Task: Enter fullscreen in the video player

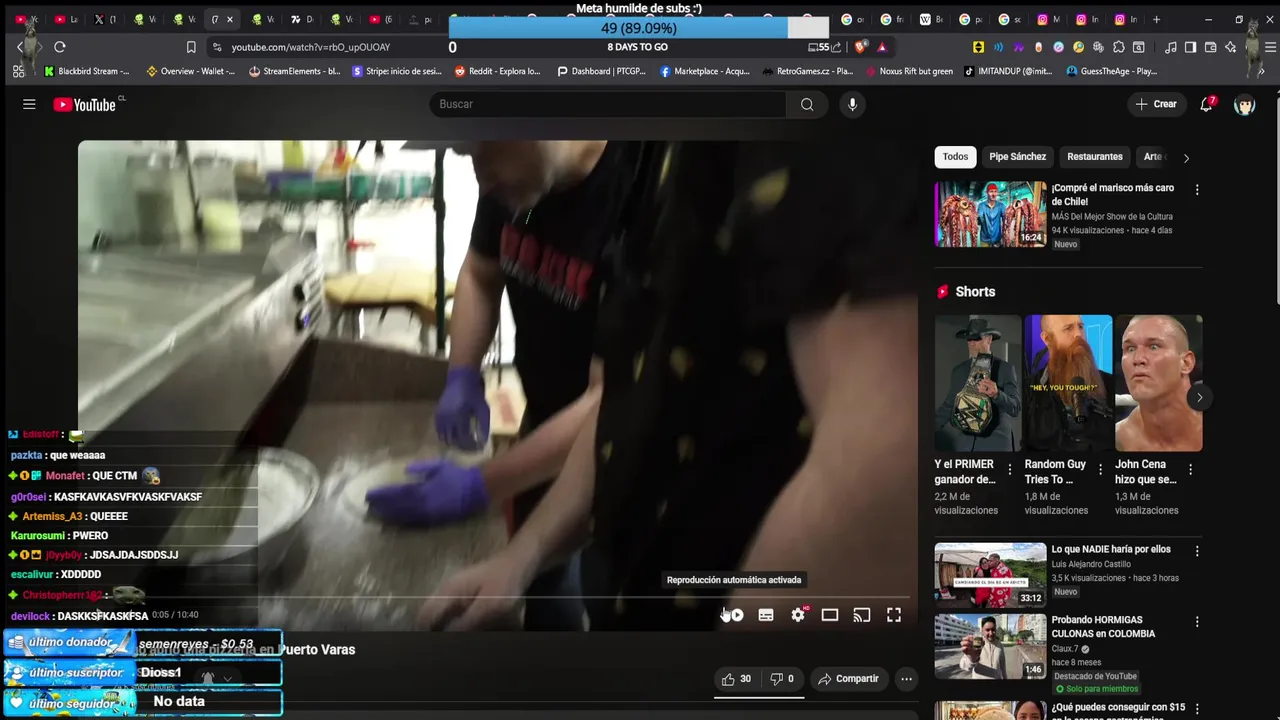Action: point(894,615)
